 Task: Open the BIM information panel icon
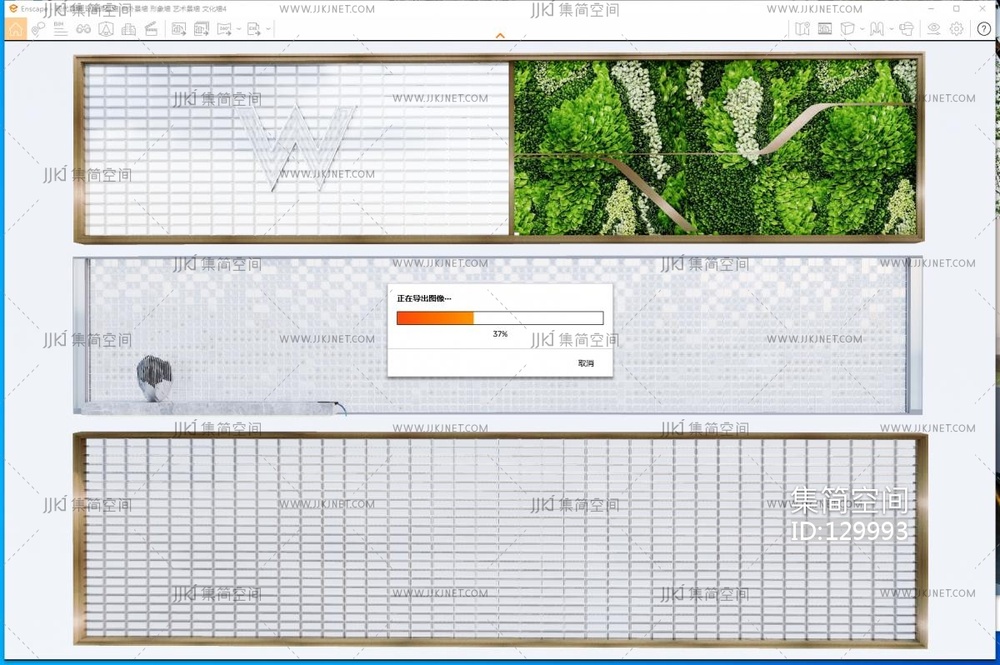click(61, 29)
